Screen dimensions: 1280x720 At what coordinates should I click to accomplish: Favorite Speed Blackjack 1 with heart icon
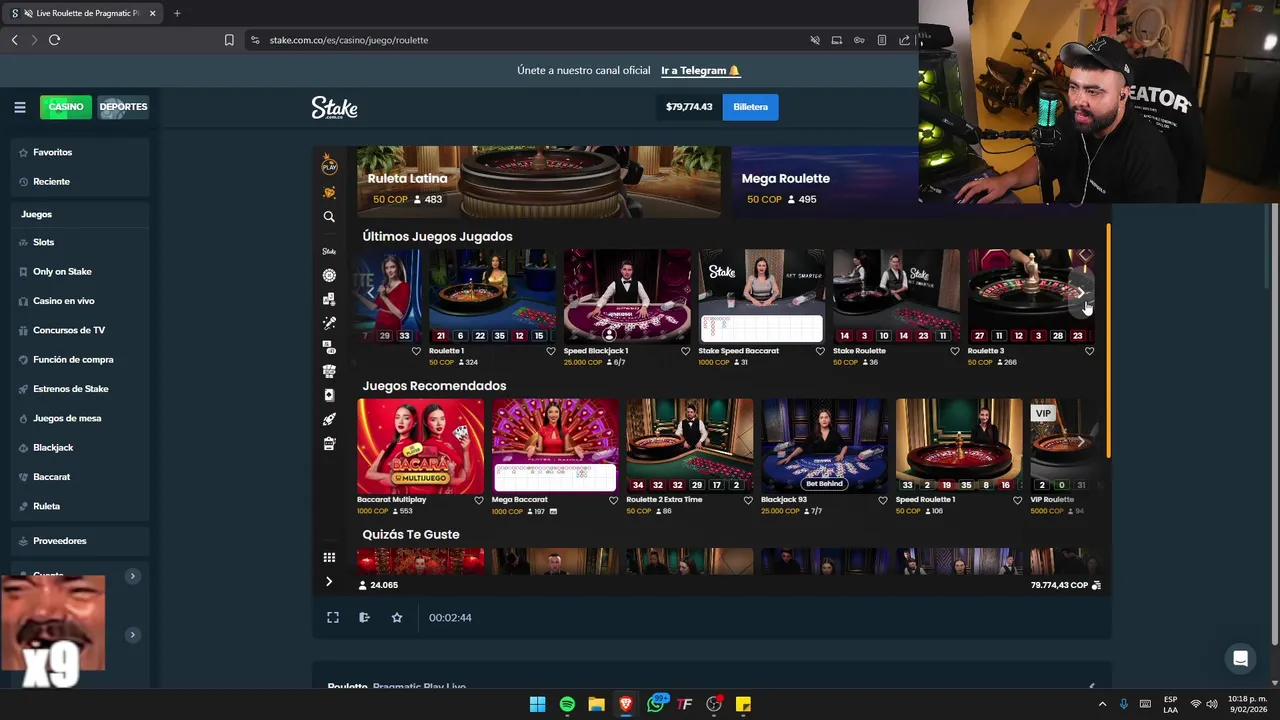(685, 351)
